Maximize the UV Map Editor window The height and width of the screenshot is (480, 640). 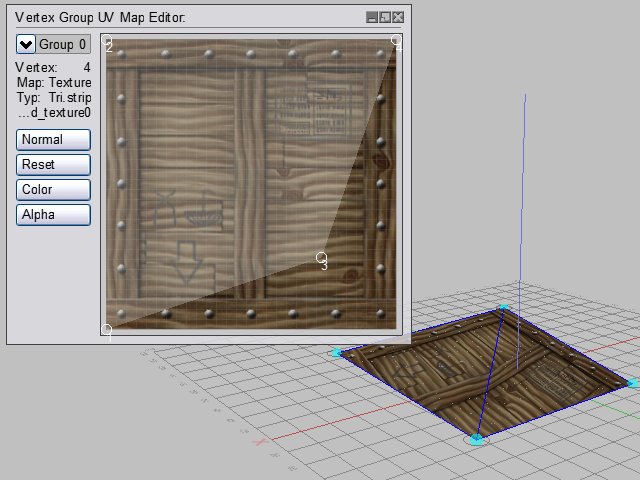385,17
